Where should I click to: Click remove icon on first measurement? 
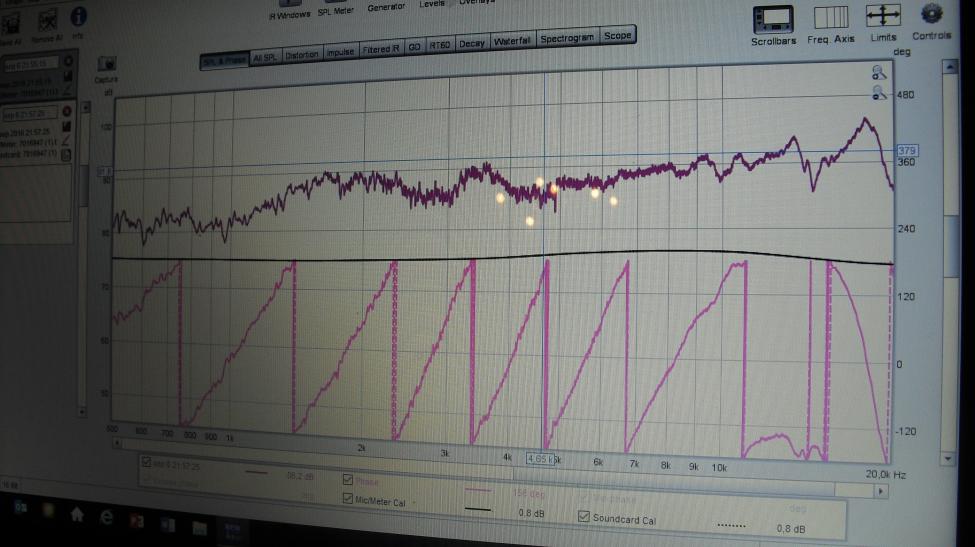68,61
